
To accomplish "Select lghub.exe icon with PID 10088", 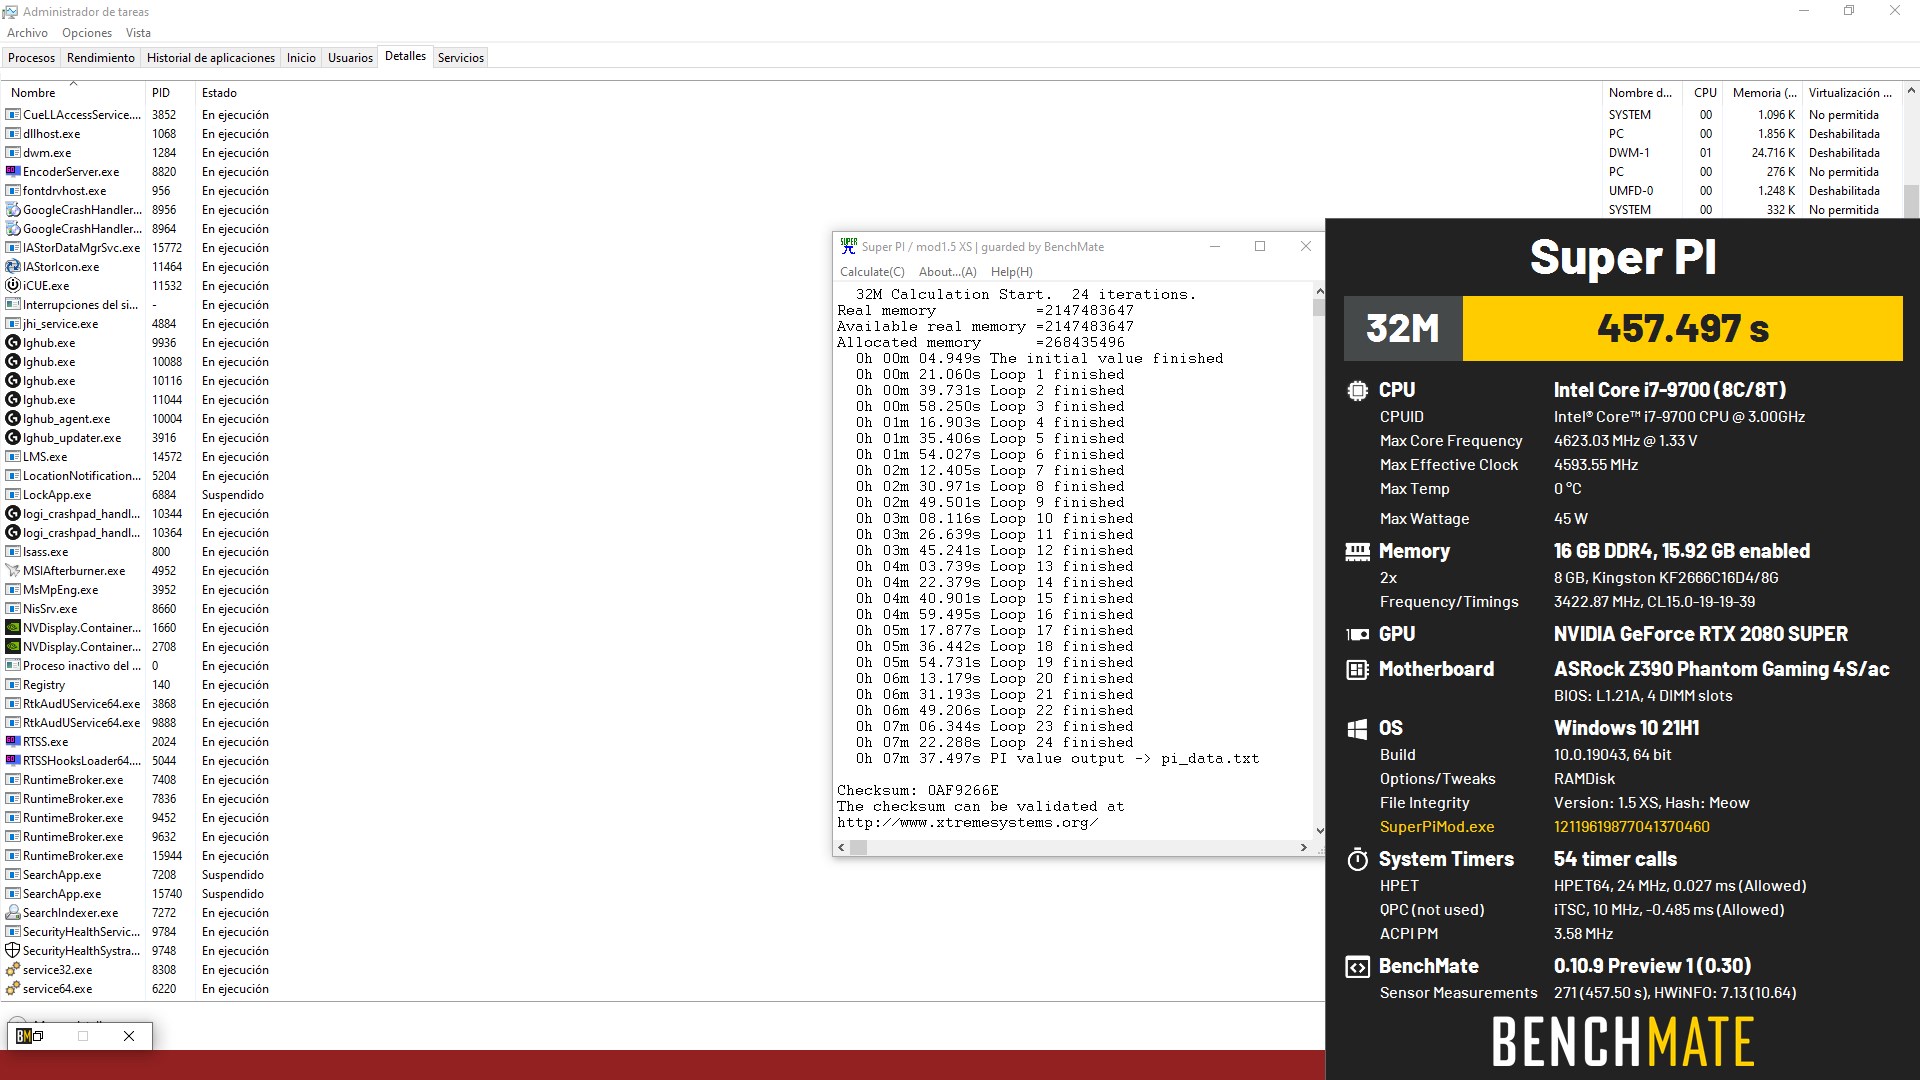I will point(13,362).
